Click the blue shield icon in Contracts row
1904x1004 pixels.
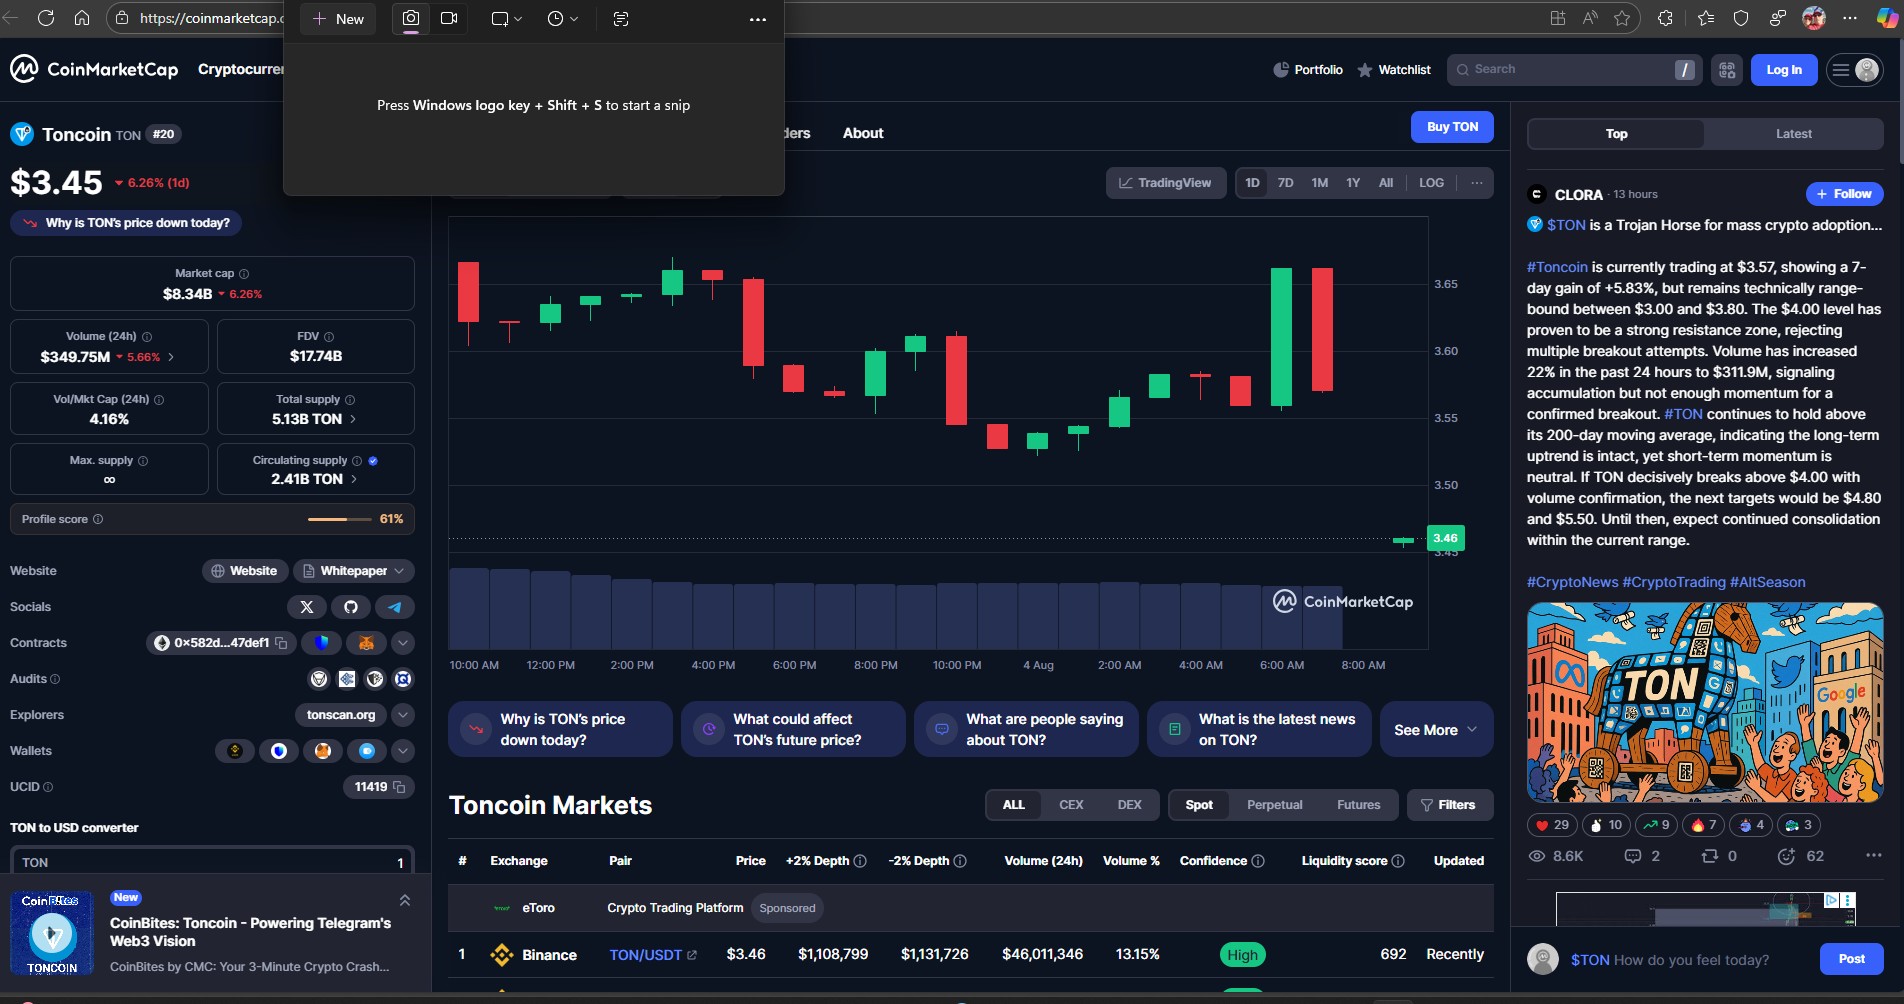(322, 643)
